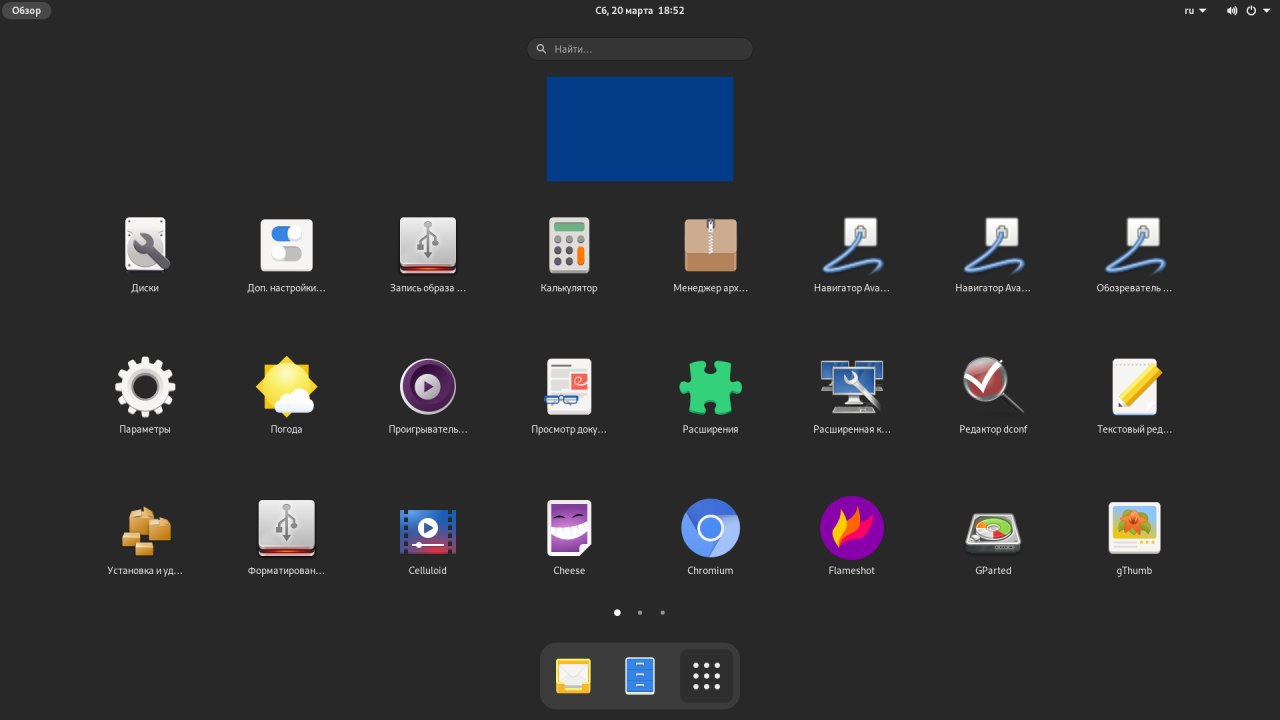This screenshot has width=1280, height=720.
Task: Open the Chromium browser
Action: click(710, 528)
